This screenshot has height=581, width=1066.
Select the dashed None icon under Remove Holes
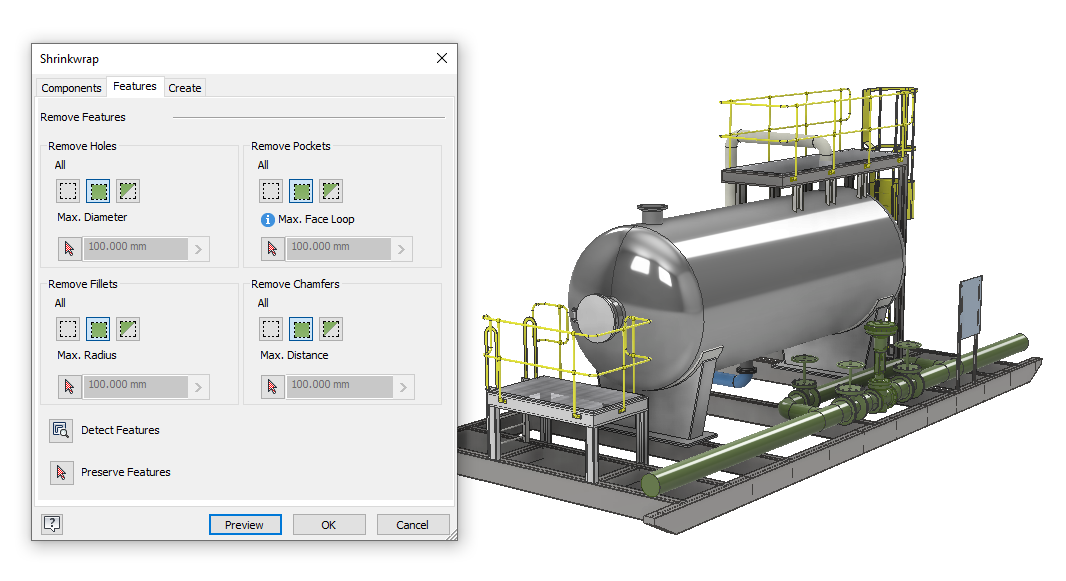pos(67,190)
